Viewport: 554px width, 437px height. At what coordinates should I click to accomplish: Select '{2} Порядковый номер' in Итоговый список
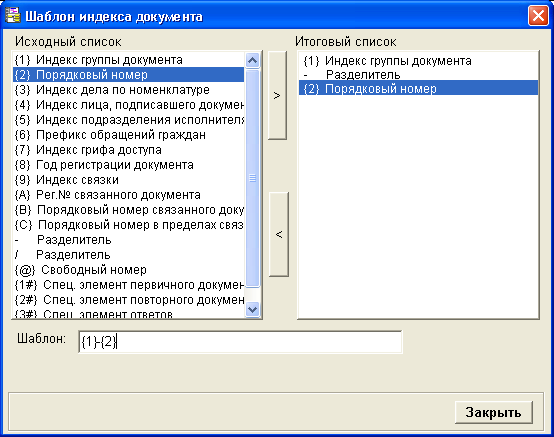pyautogui.click(x=418, y=88)
